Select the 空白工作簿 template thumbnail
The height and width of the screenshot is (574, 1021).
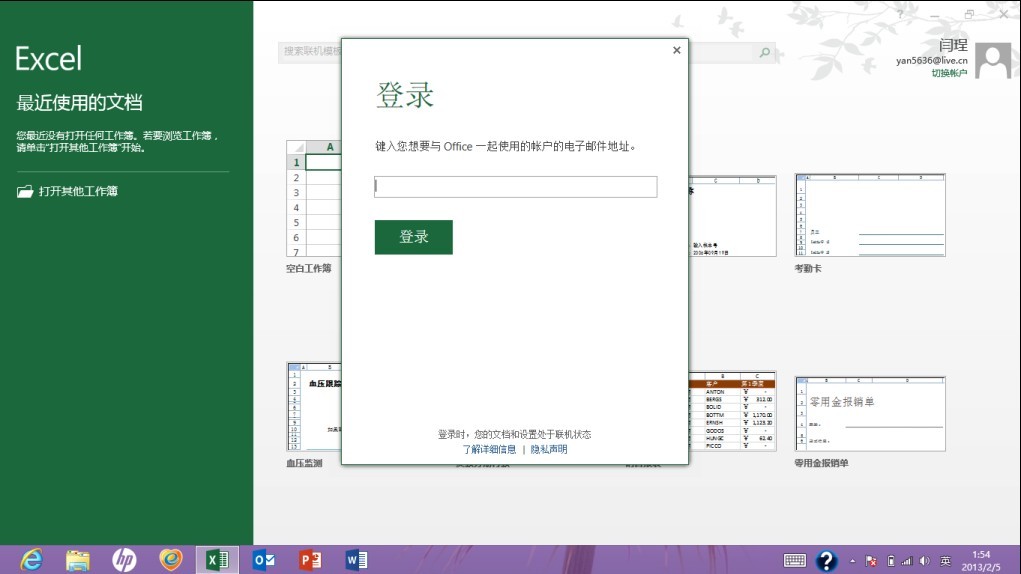click(313, 198)
